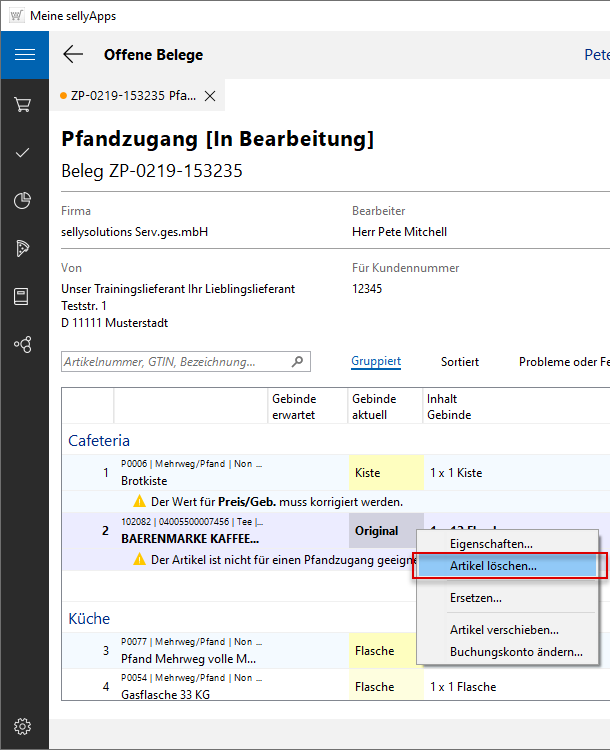Click the send/play sidebar icon
610x750 pixels.
tap(24, 248)
